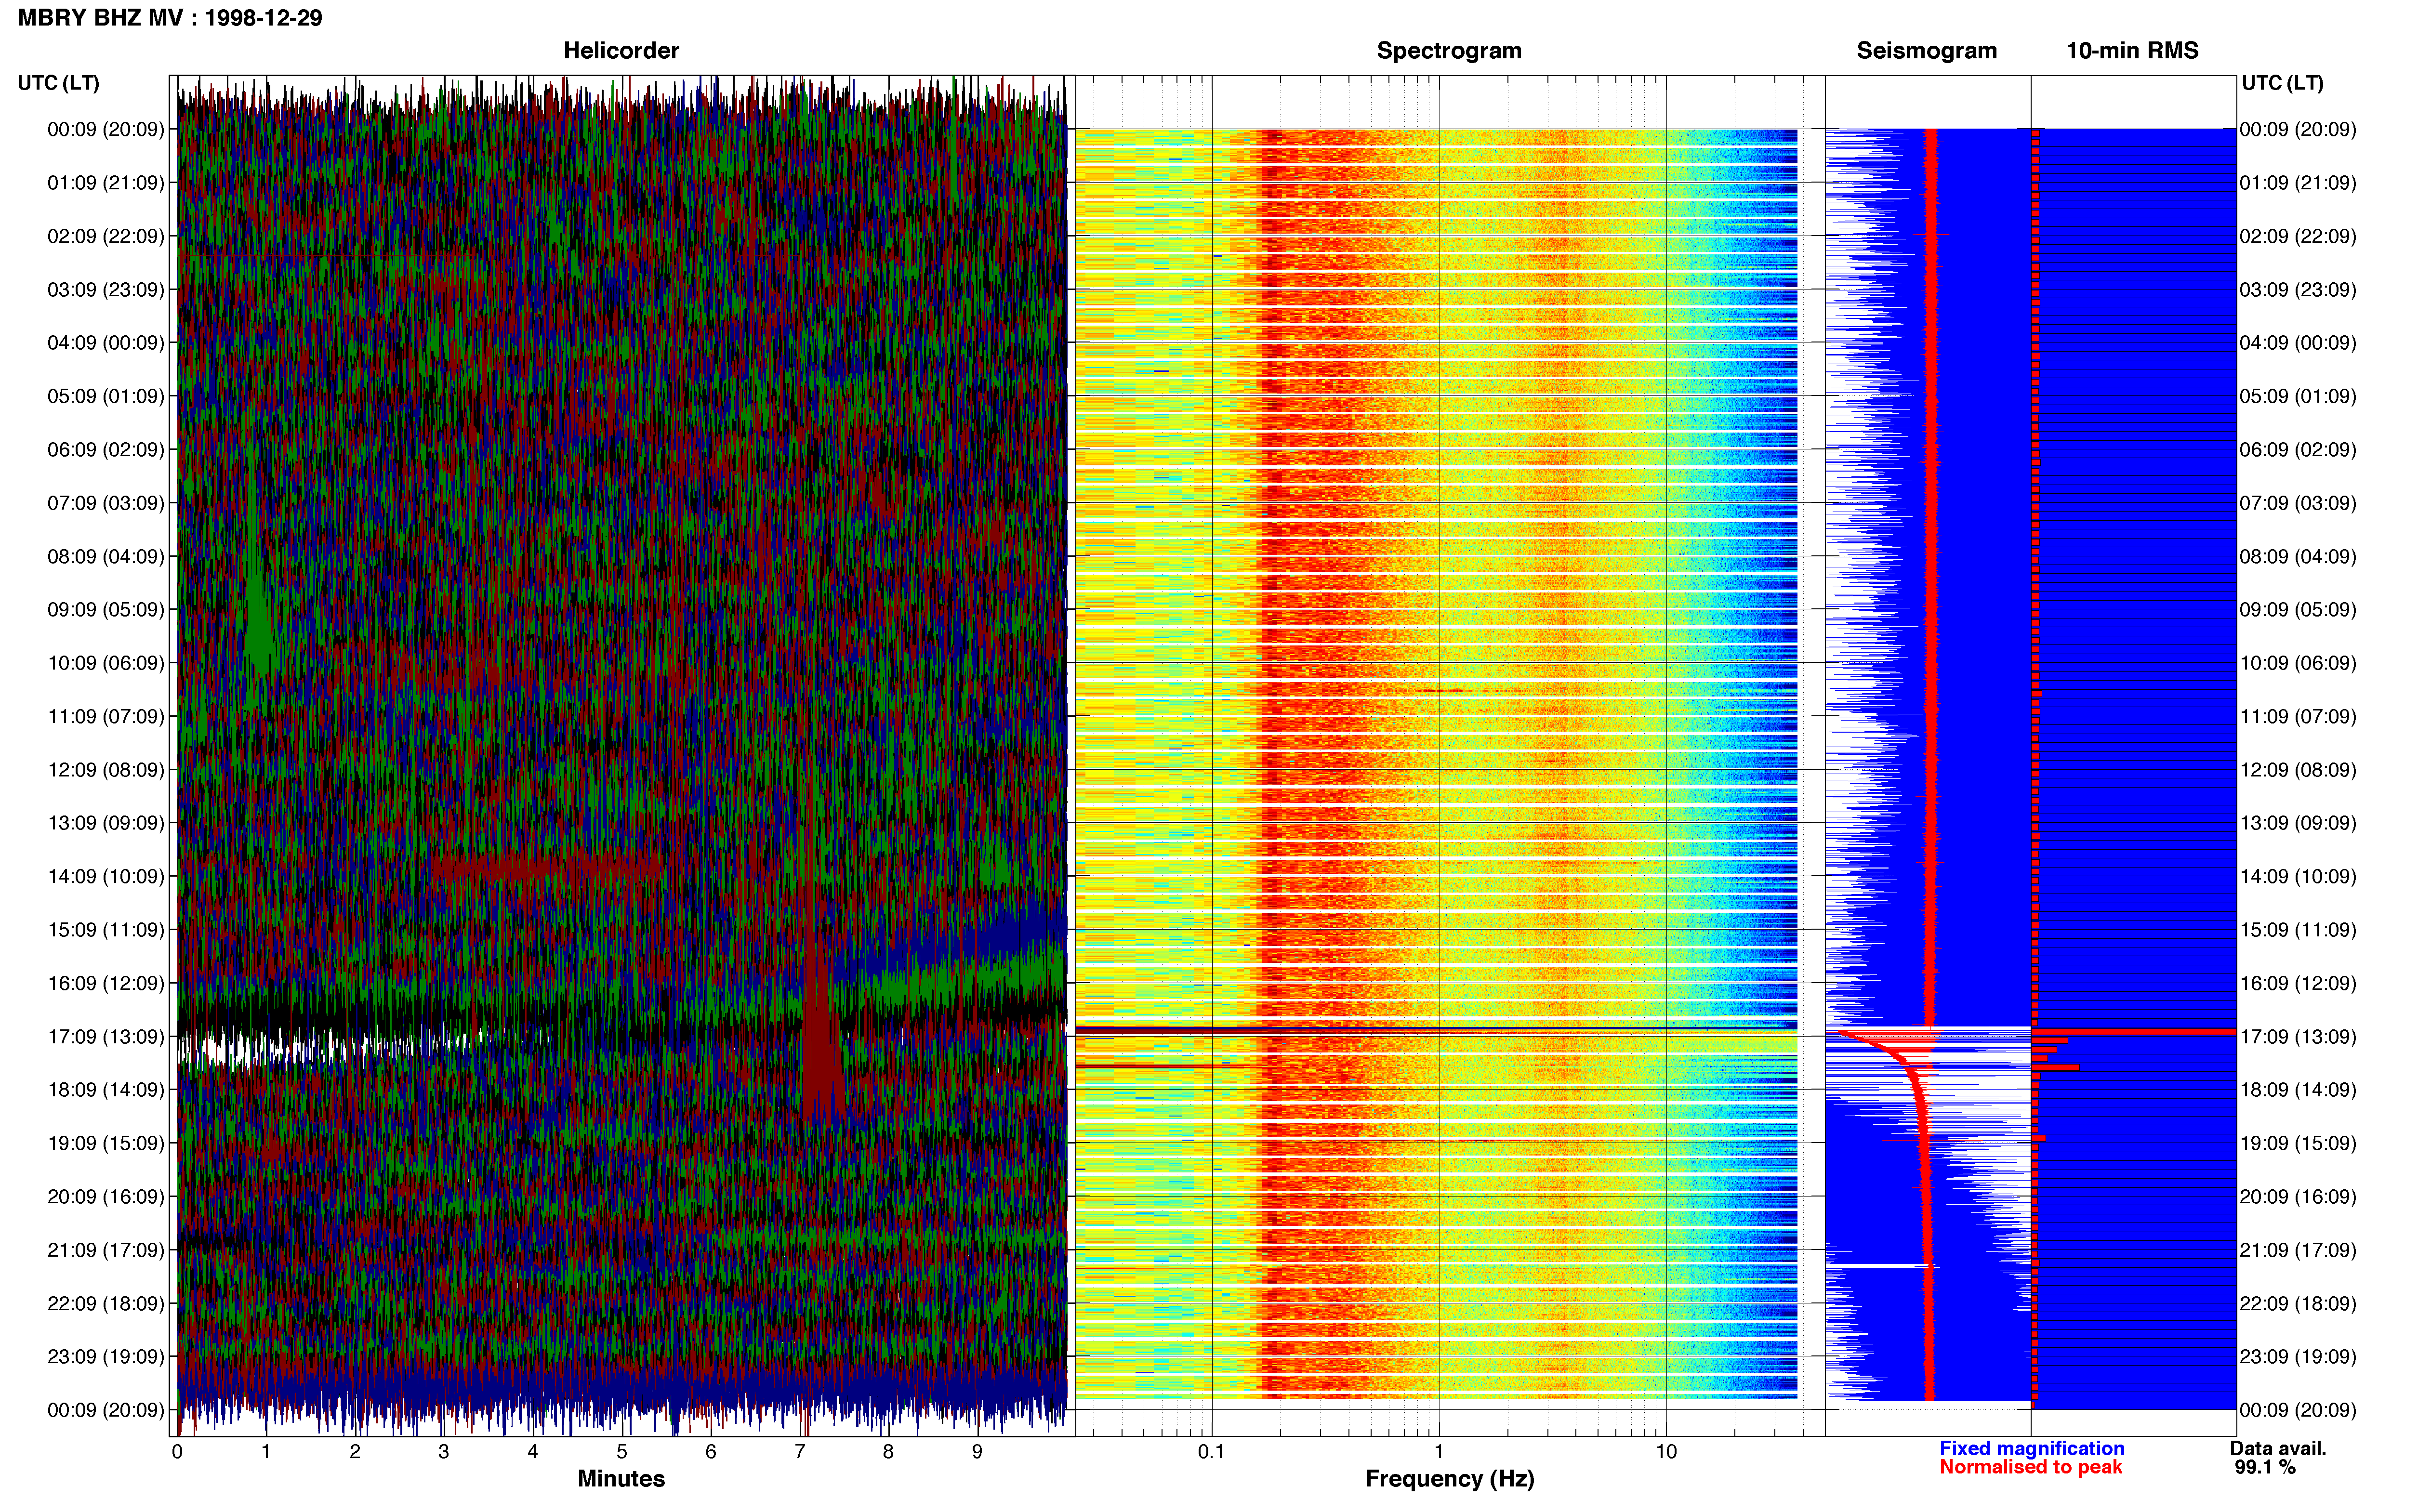Click the left '22:09 (18:09)' time label

[106, 1304]
